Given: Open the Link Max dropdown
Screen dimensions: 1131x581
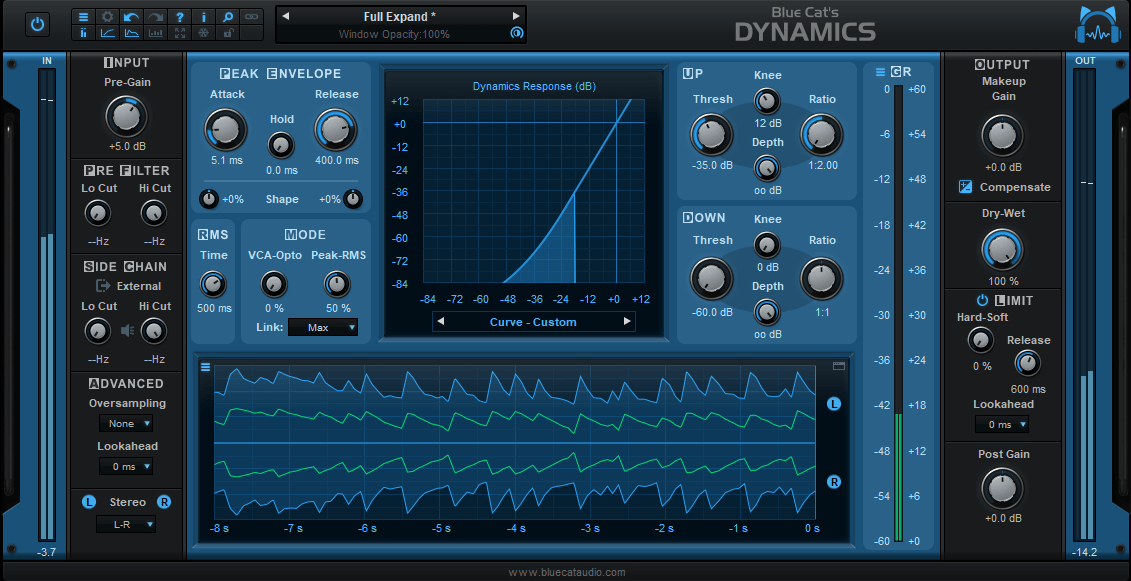Looking at the screenshot, I should click(322, 327).
